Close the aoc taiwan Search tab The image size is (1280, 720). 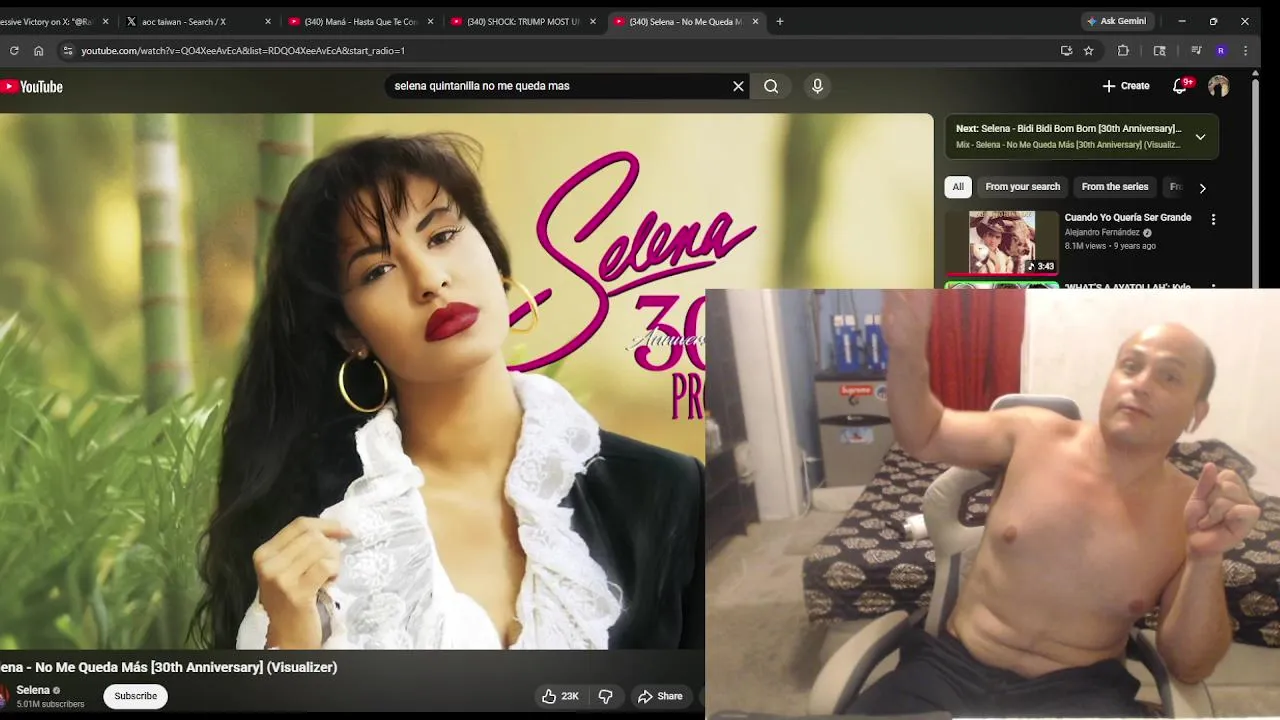[268, 21]
